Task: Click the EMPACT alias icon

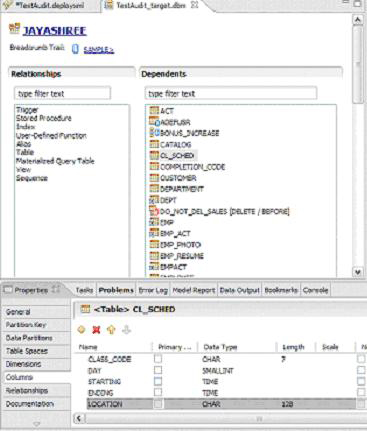Action: (154, 267)
